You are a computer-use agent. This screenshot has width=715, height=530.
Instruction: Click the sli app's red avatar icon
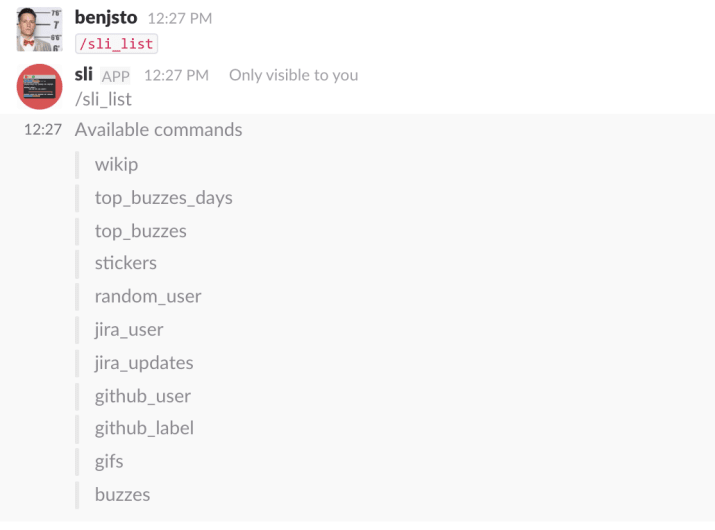click(x=40, y=87)
